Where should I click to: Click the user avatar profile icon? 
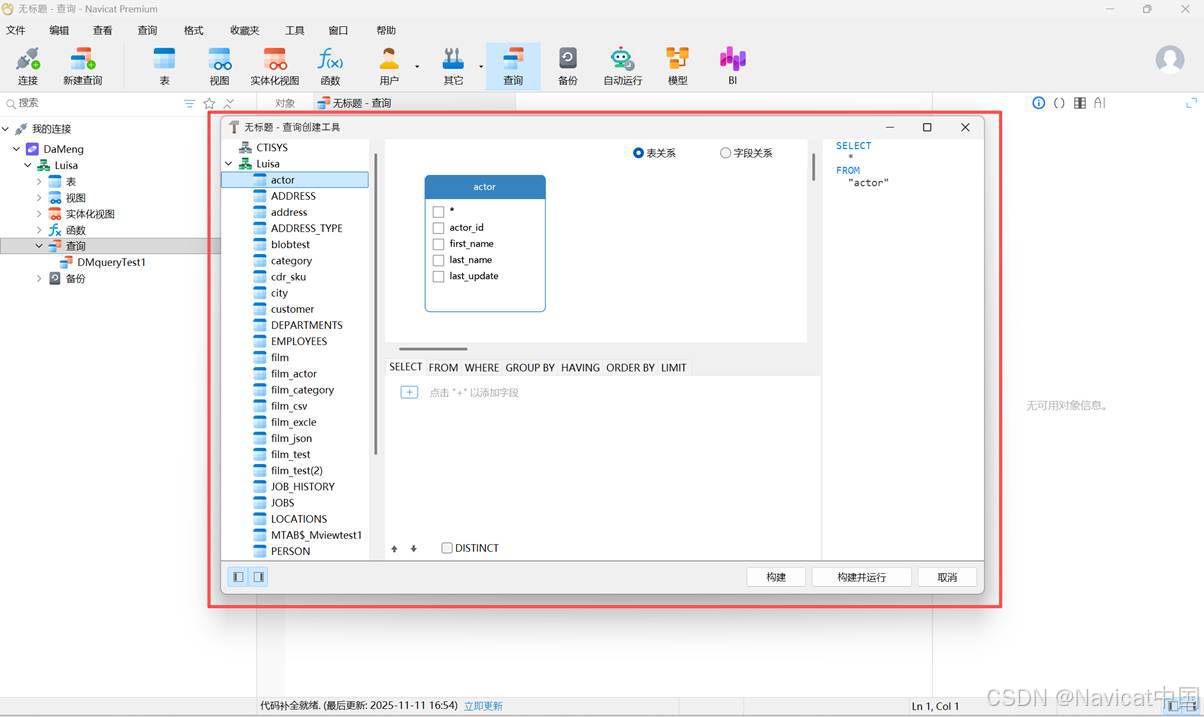(x=1170, y=59)
